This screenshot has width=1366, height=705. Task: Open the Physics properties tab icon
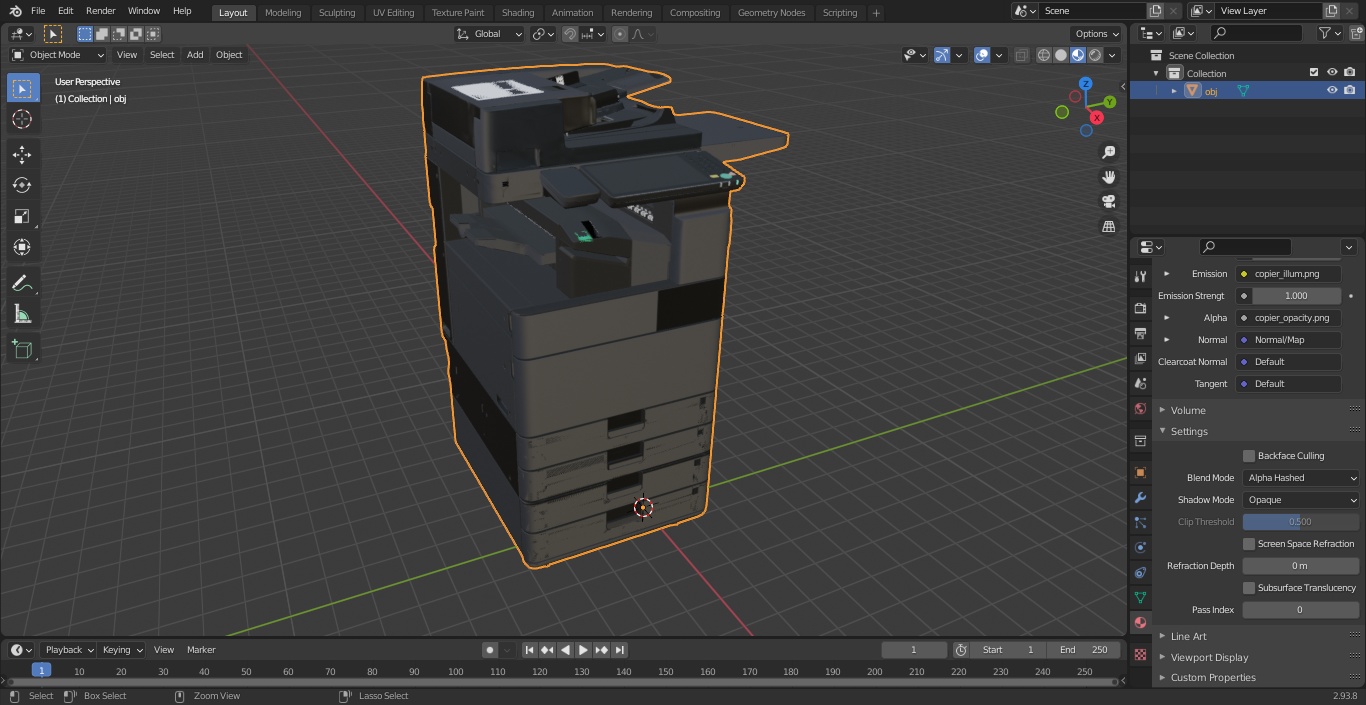point(1140,547)
